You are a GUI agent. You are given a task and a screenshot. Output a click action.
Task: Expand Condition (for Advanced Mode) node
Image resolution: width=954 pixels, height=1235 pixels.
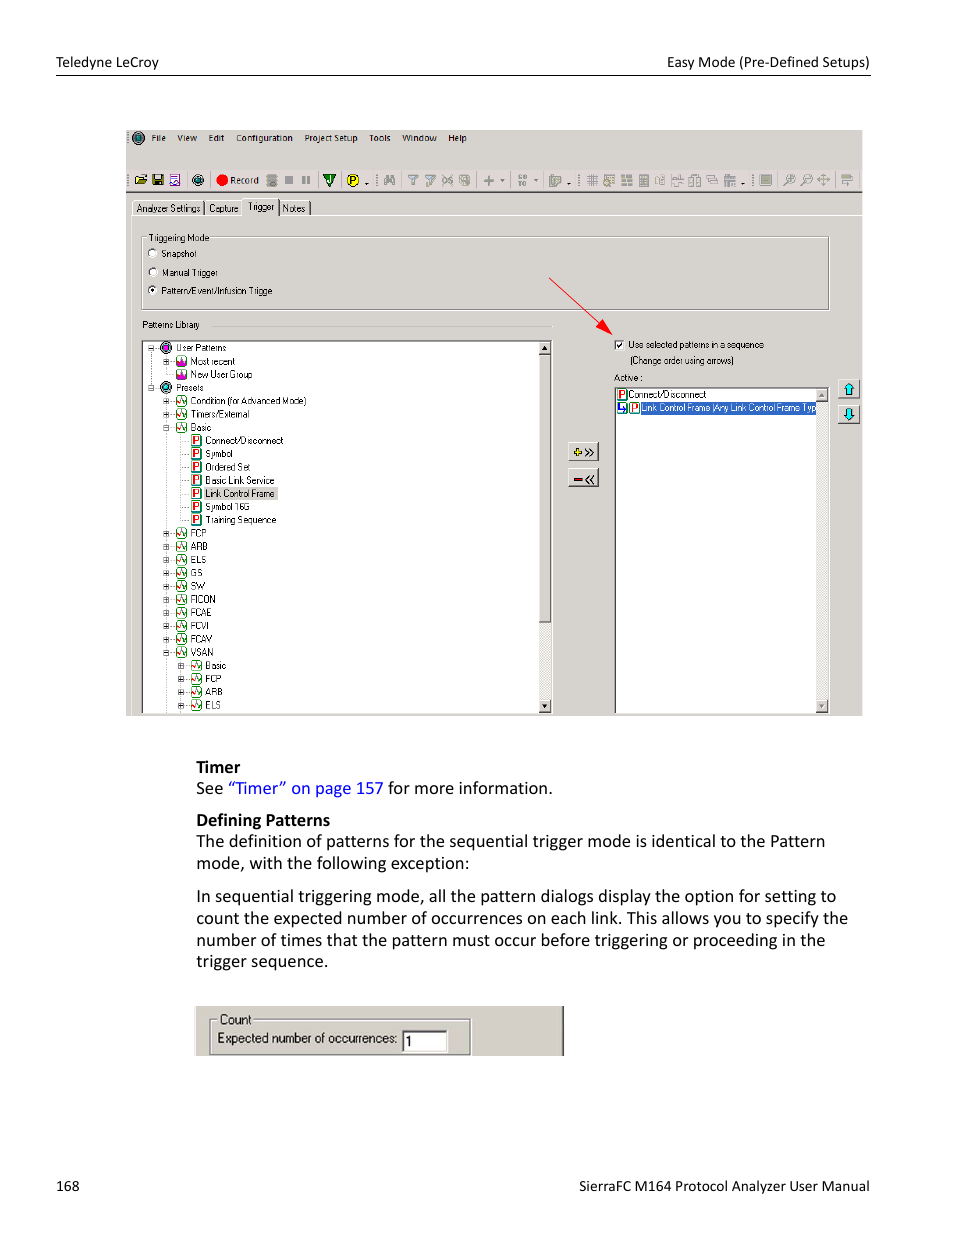pyautogui.click(x=167, y=401)
